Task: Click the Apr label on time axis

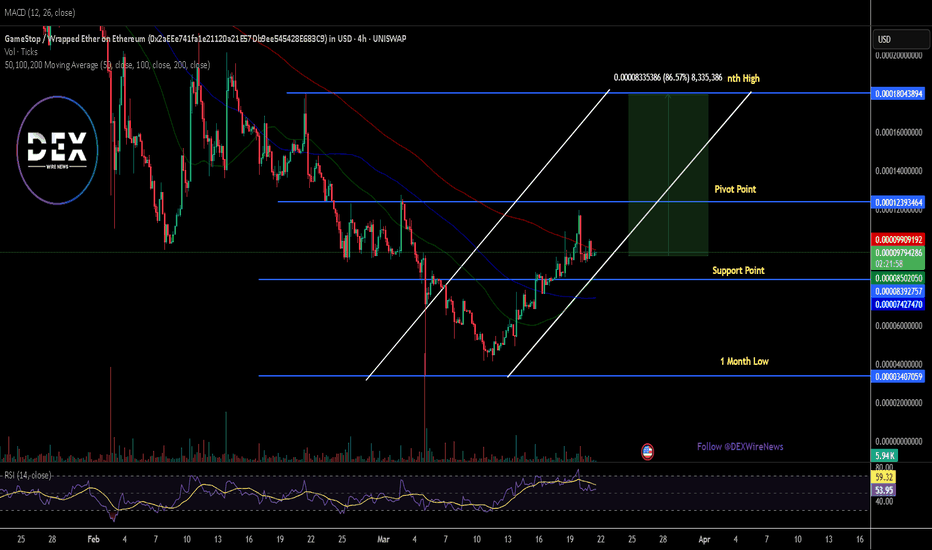Action: 704,539
